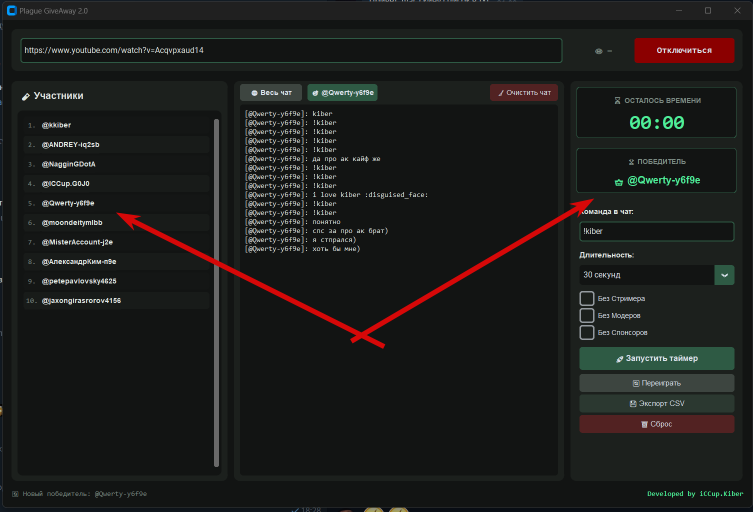The height and width of the screenshot is (512, 753).
Task: Click the winner name @Qwerty-y6f9e in ПОБЕДИТЕЛЬ box
Action: pyautogui.click(x=663, y=181)
